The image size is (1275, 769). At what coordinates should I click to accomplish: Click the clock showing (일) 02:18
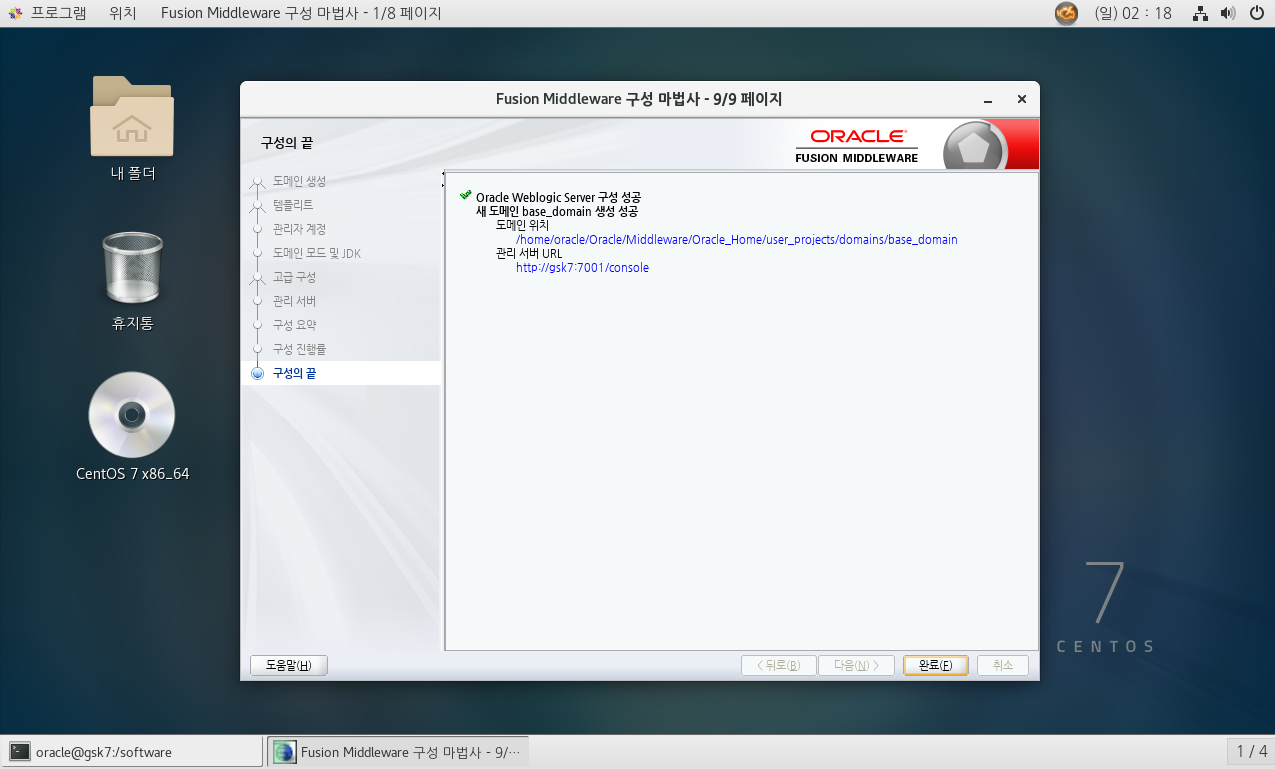[x=1133, y=13]
